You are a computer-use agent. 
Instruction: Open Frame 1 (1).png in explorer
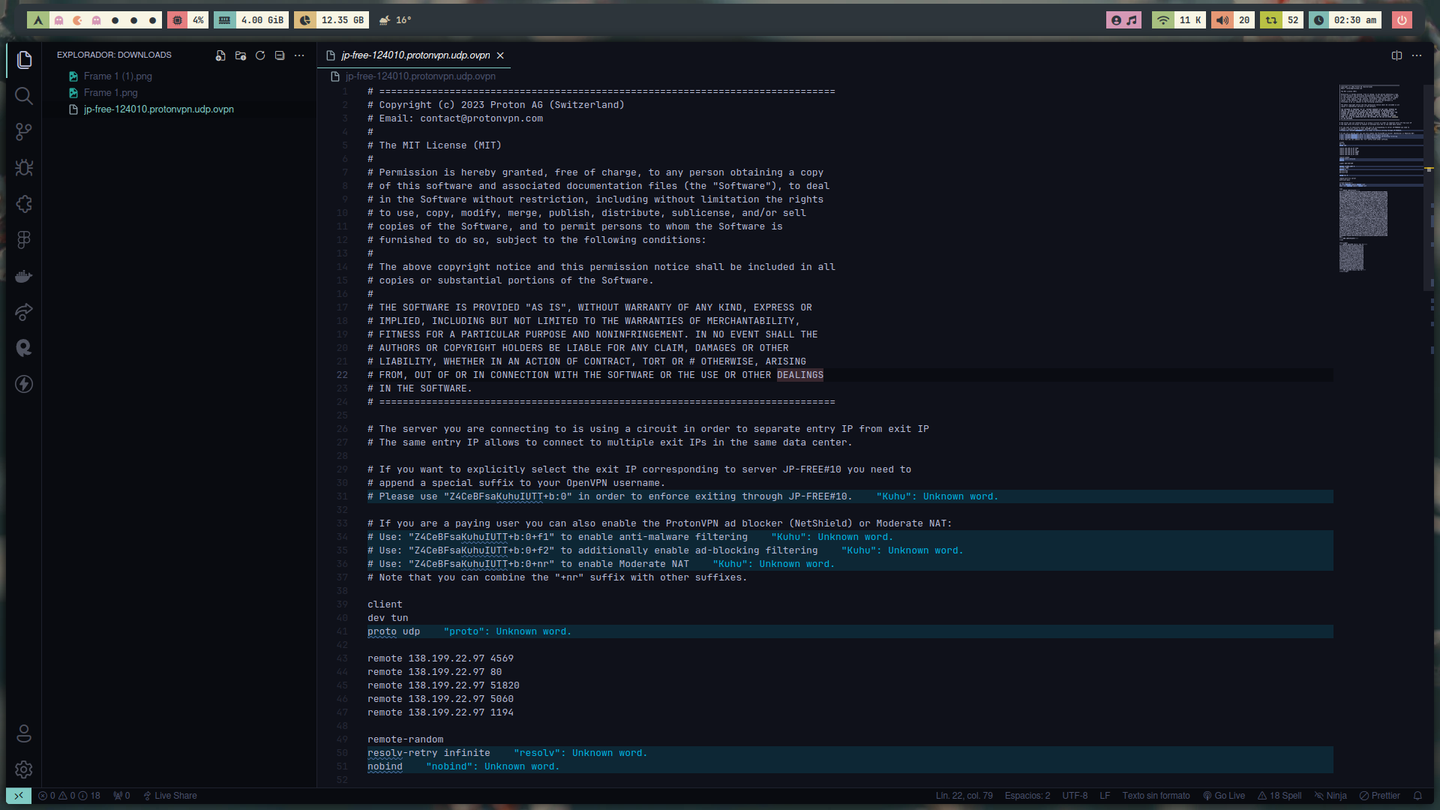(x=117, y=76)
